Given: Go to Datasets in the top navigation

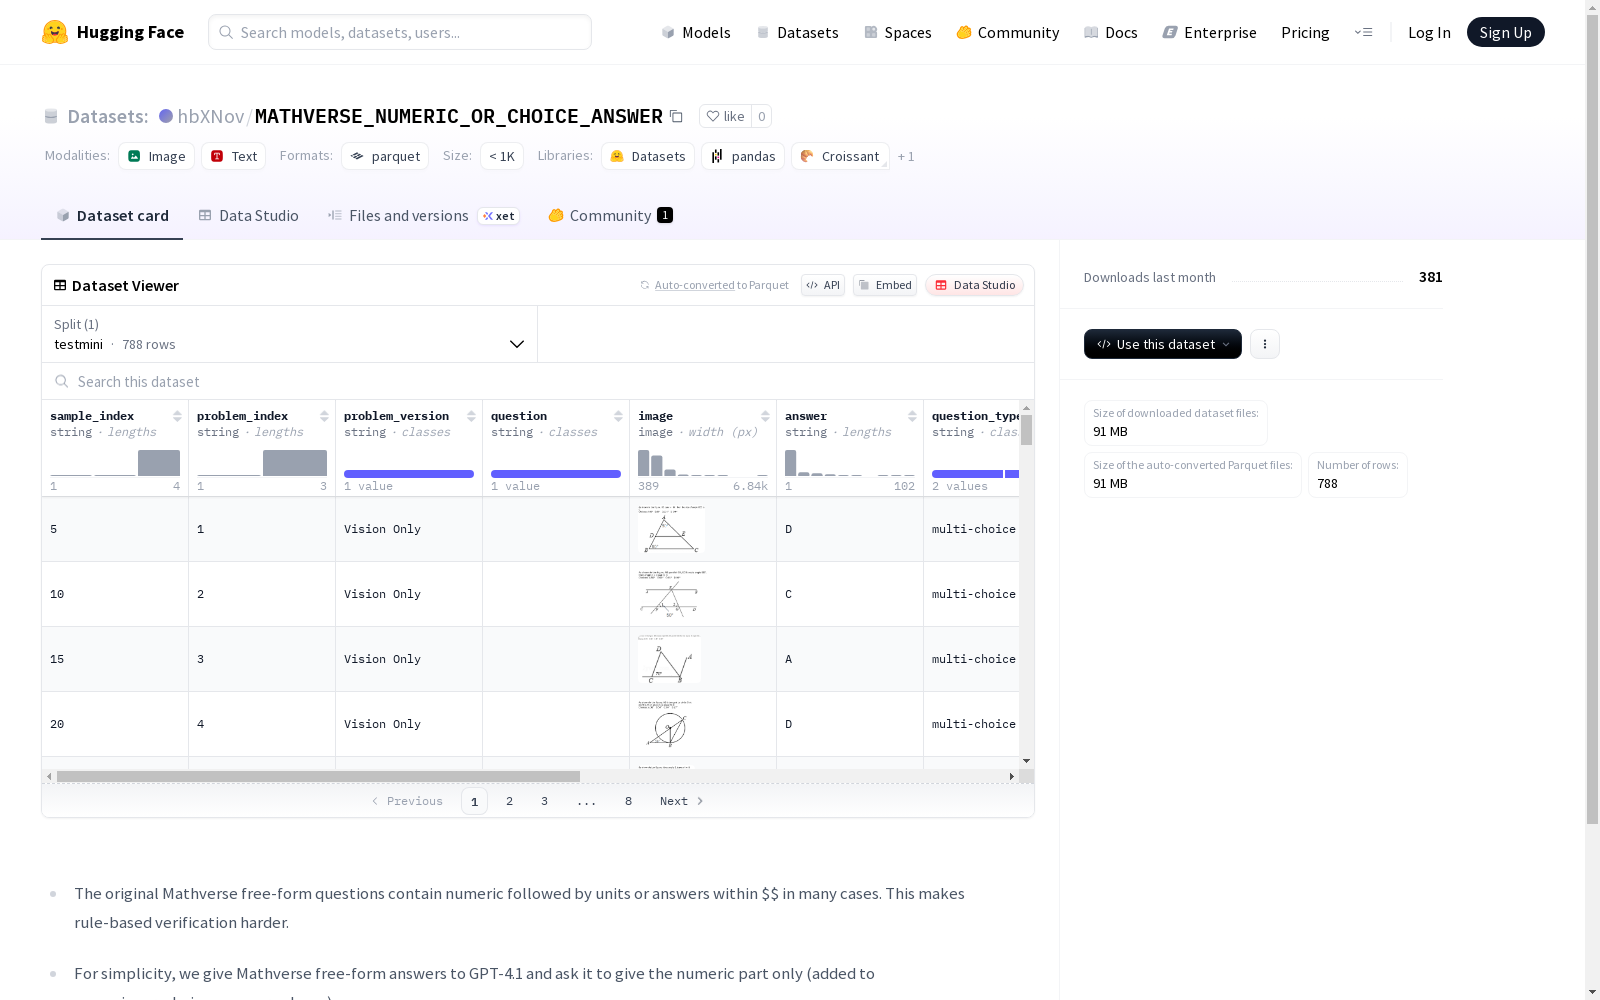Looking at the screenshot, I should (797, 32).
